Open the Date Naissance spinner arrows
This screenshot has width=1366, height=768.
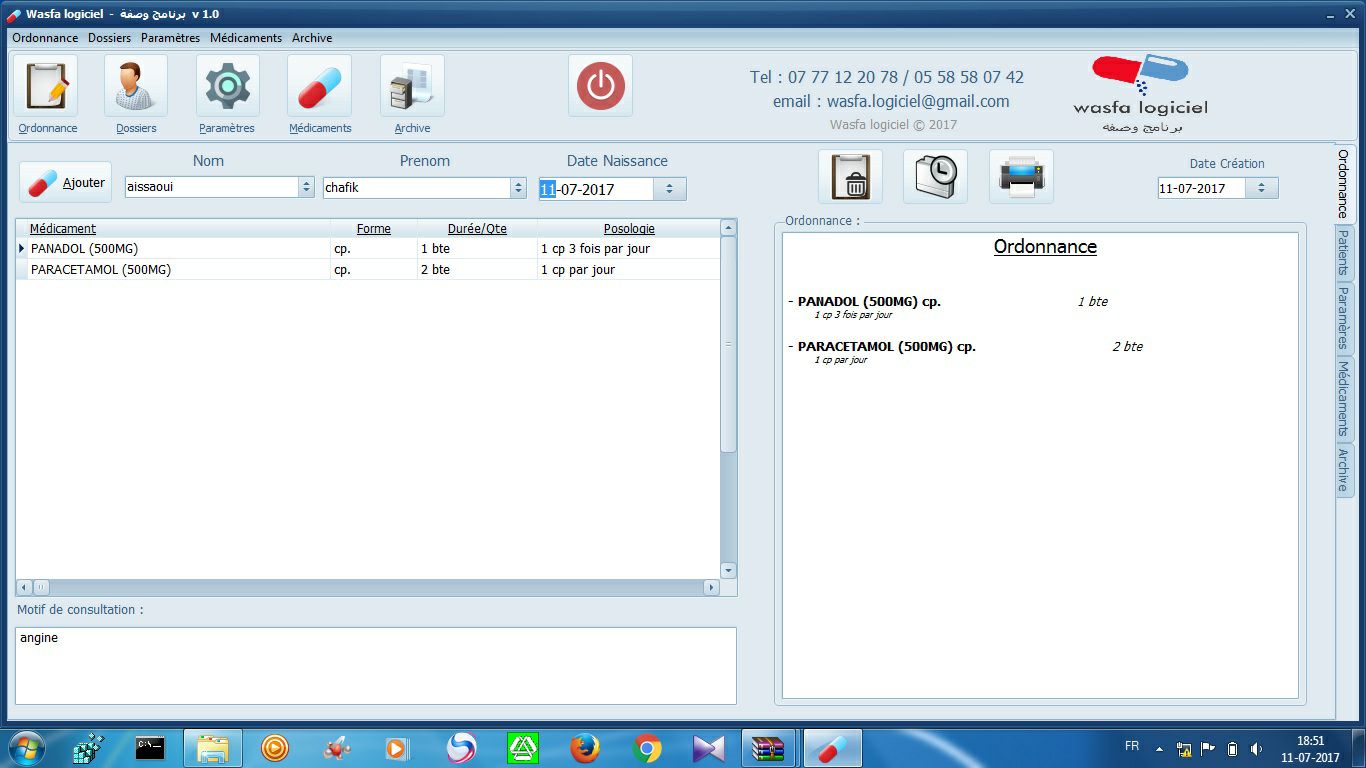[x=670, y=189]
